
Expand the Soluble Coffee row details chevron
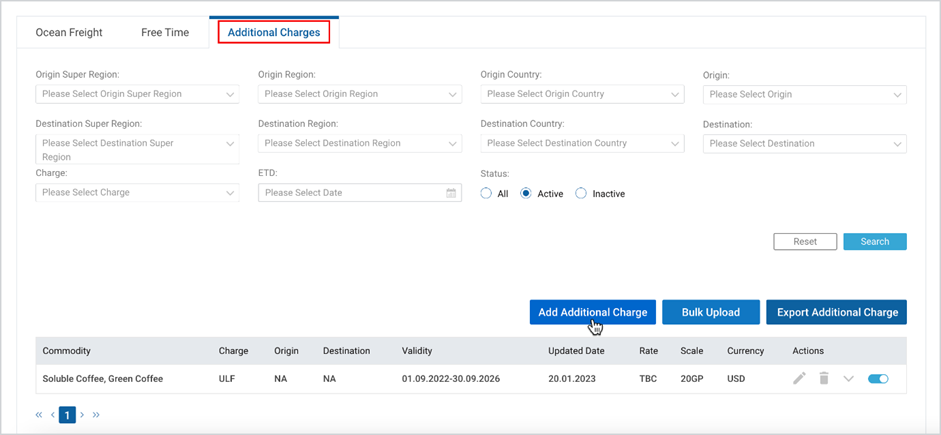[848, 379]
